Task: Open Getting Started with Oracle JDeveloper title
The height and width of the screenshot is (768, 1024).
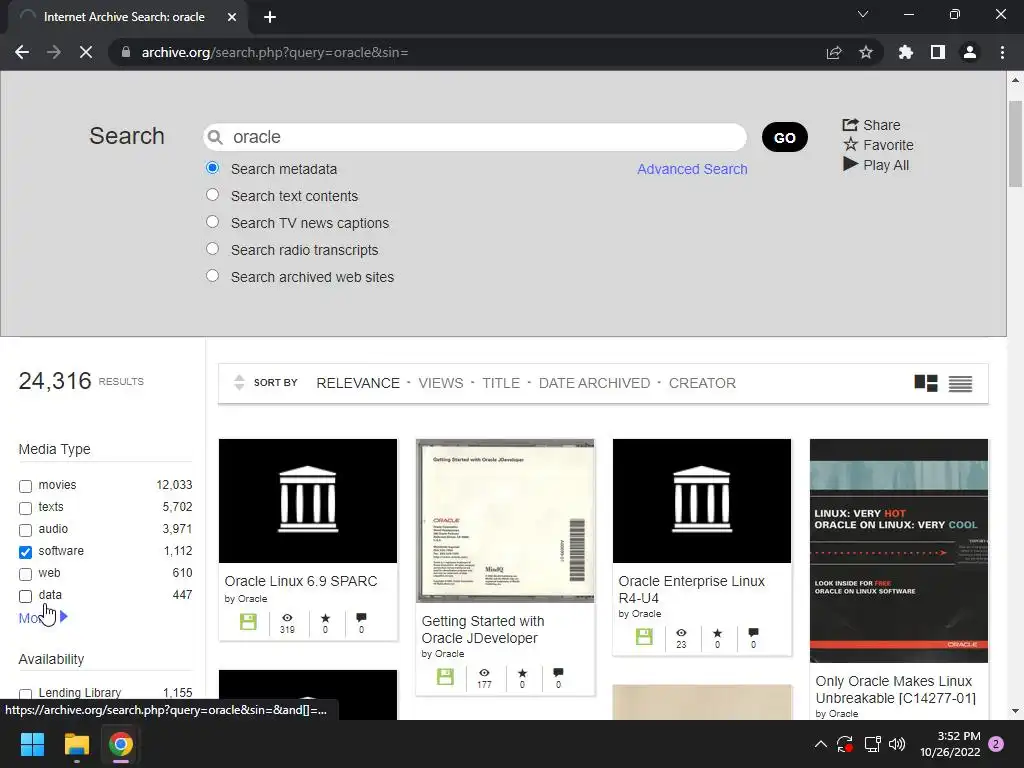Action: coord(483,630)
